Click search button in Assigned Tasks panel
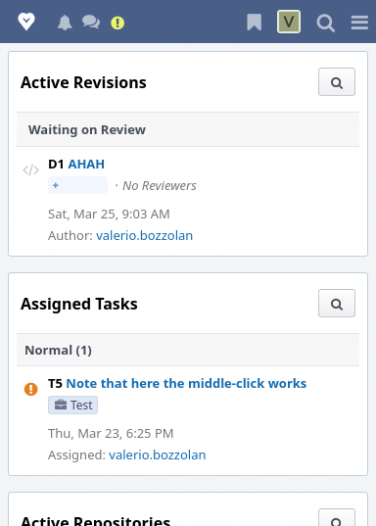The height and width of the screenshot is (526, 376). pyautogui.click(x=336, y=303)
